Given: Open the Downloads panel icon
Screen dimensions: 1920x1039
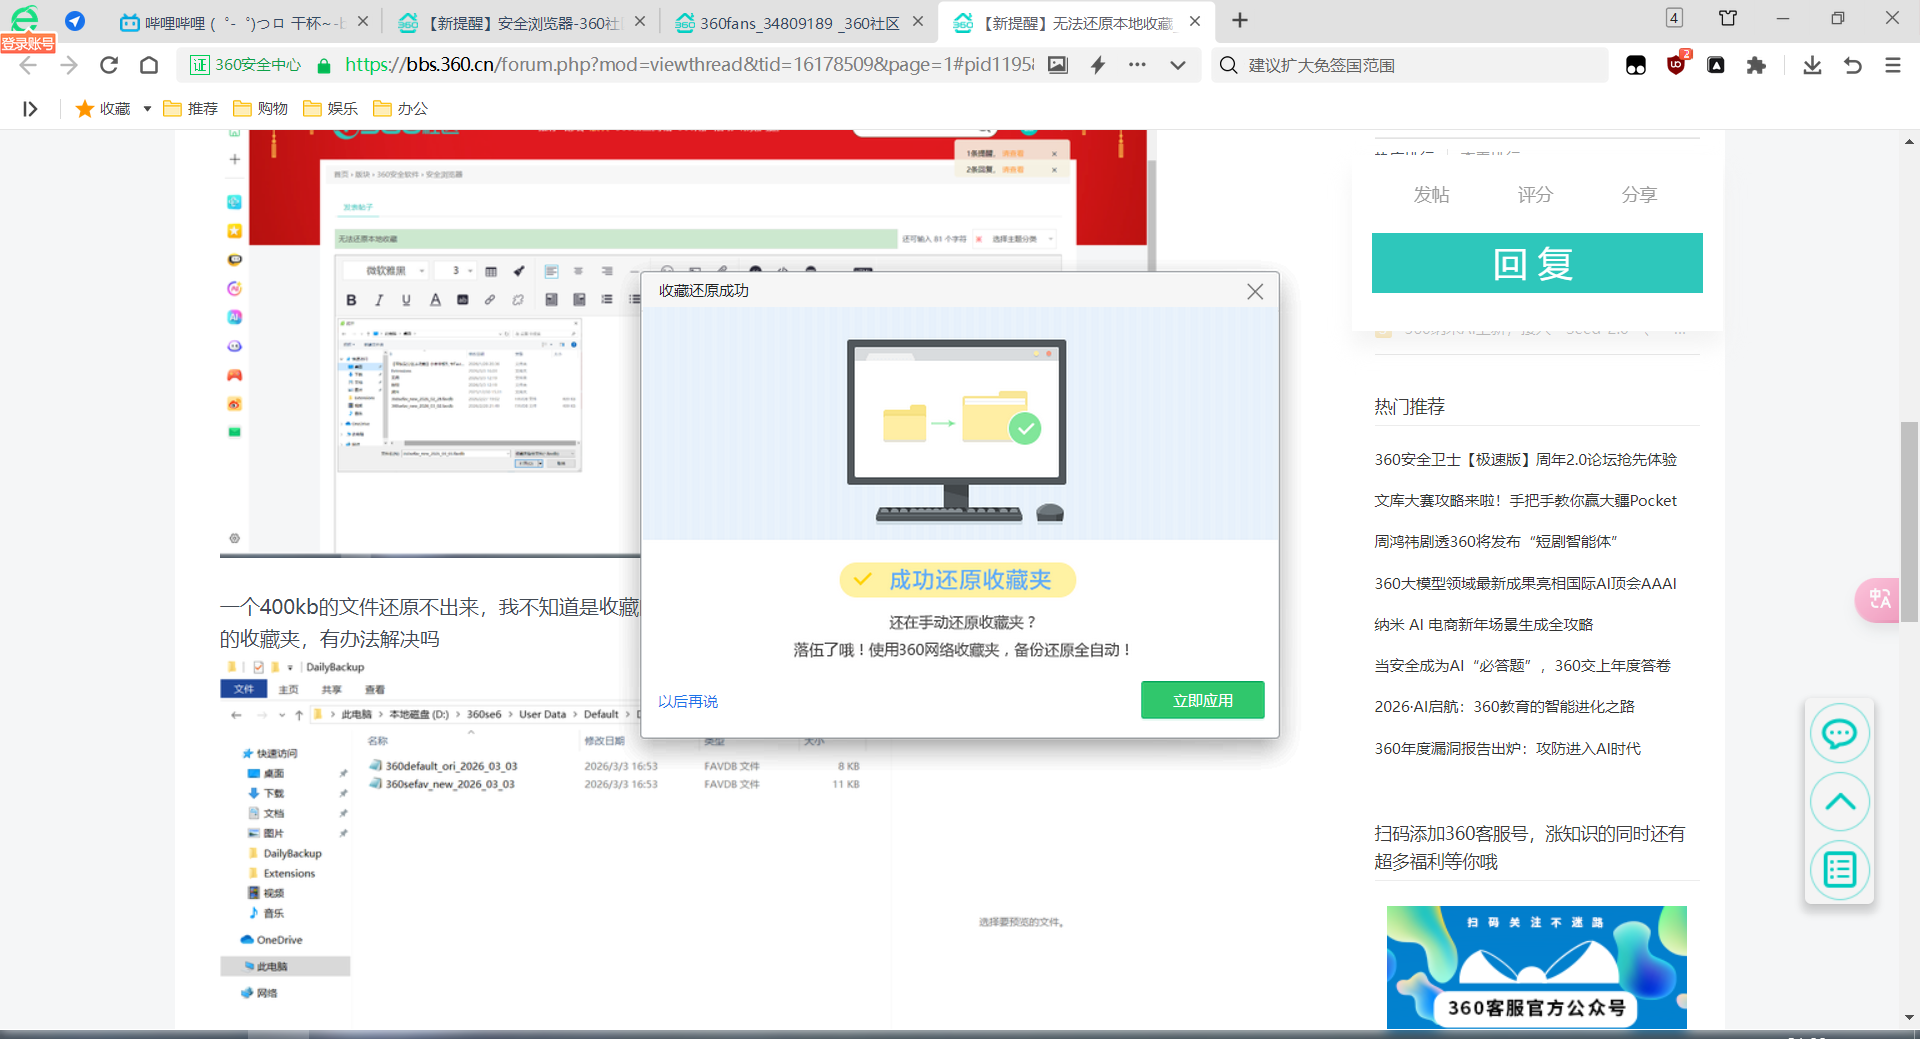Looking at the screenshot, I should [1812, 64].
